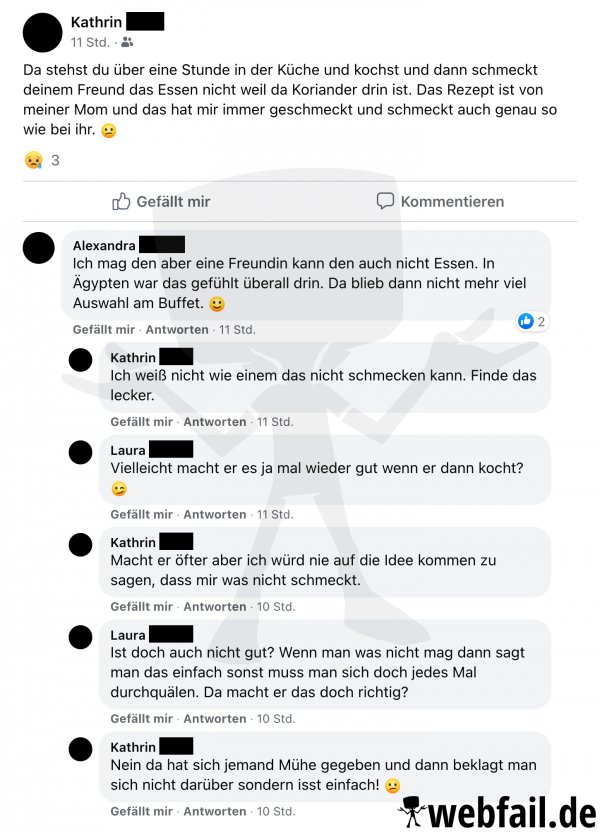The width and height of the screenshot is (600, 832).
Task: Open Alexandra's profile name link
Action: point(104,245)
